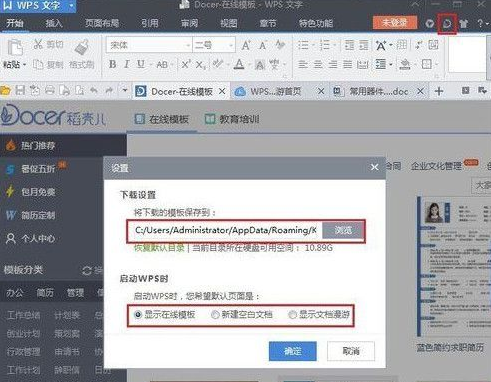491x382 pixels.
Task: Toggle Italic formatting
Action: (127, 64)
